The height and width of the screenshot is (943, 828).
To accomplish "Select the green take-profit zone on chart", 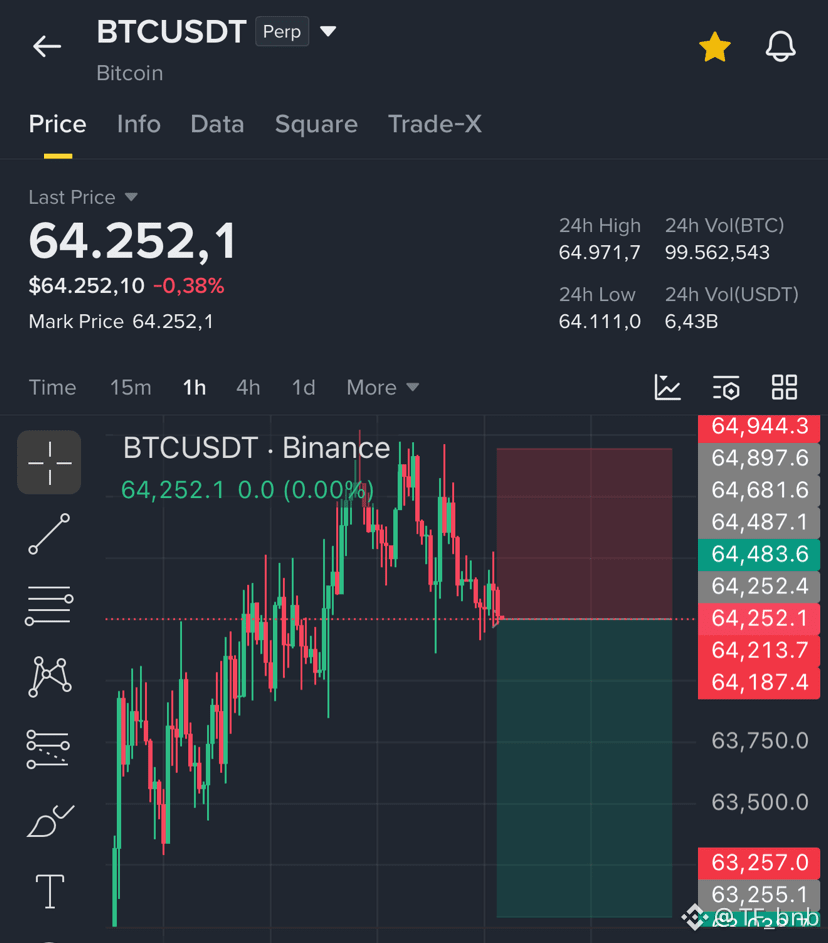I will [584, 768].
